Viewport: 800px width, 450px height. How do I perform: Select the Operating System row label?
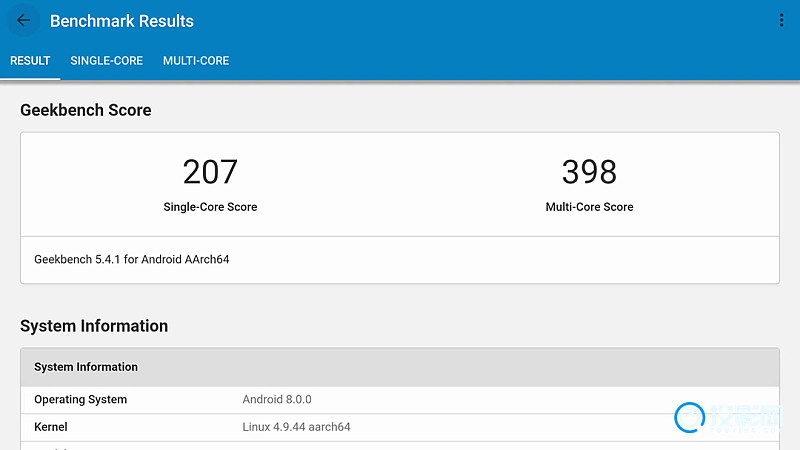[81, 399]
